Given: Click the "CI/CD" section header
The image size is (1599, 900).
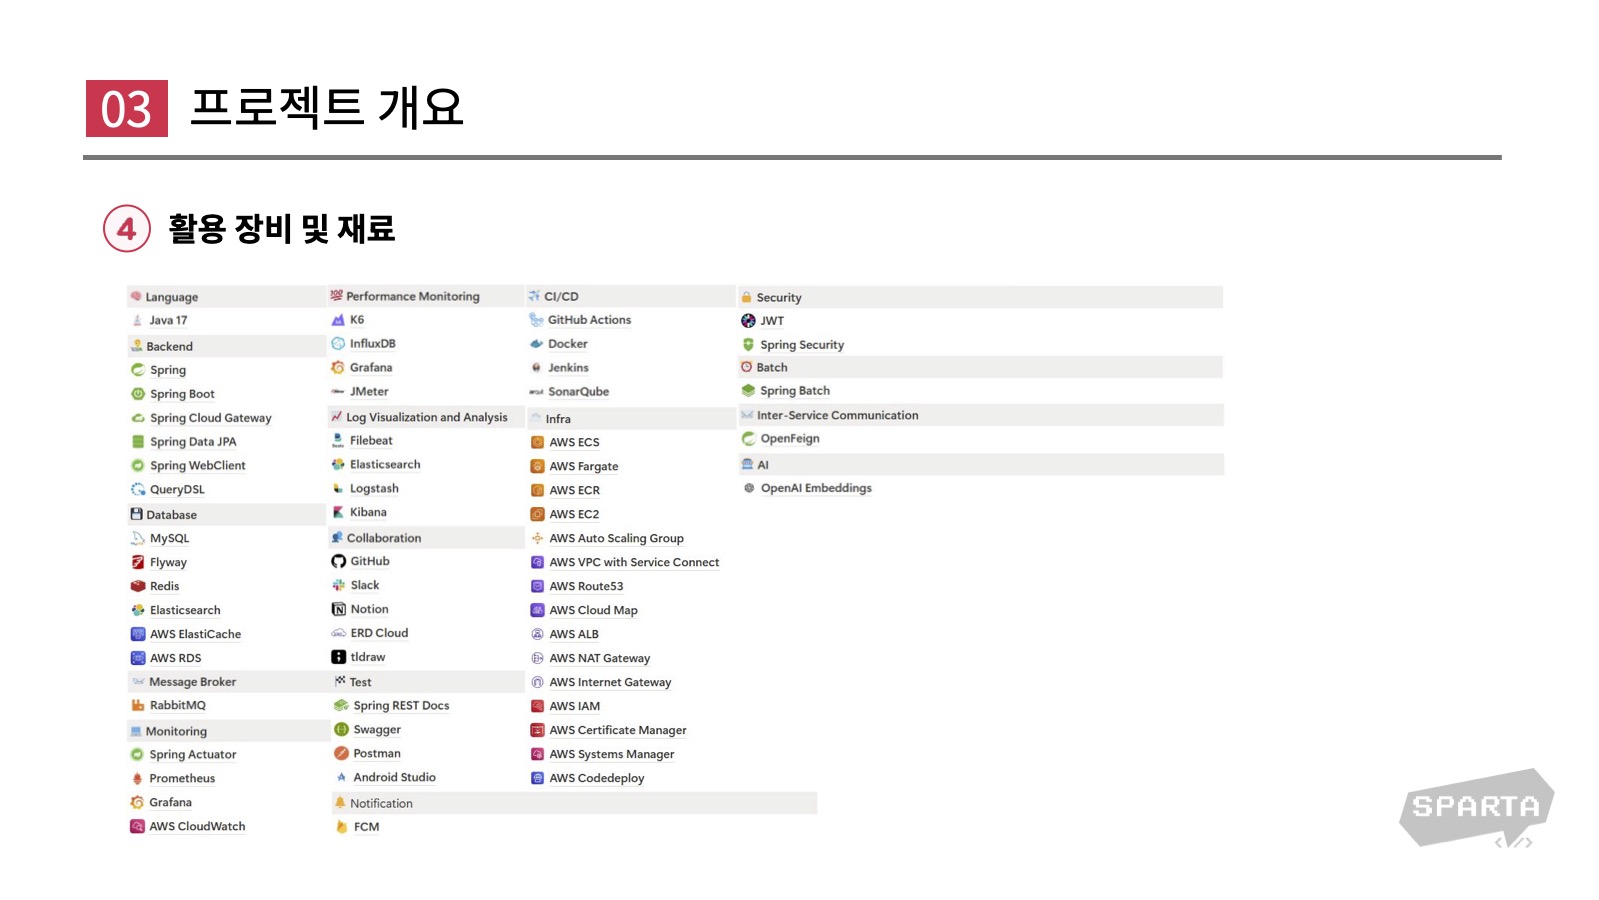Looking at the screenshot, I should (x=631, y=296).
